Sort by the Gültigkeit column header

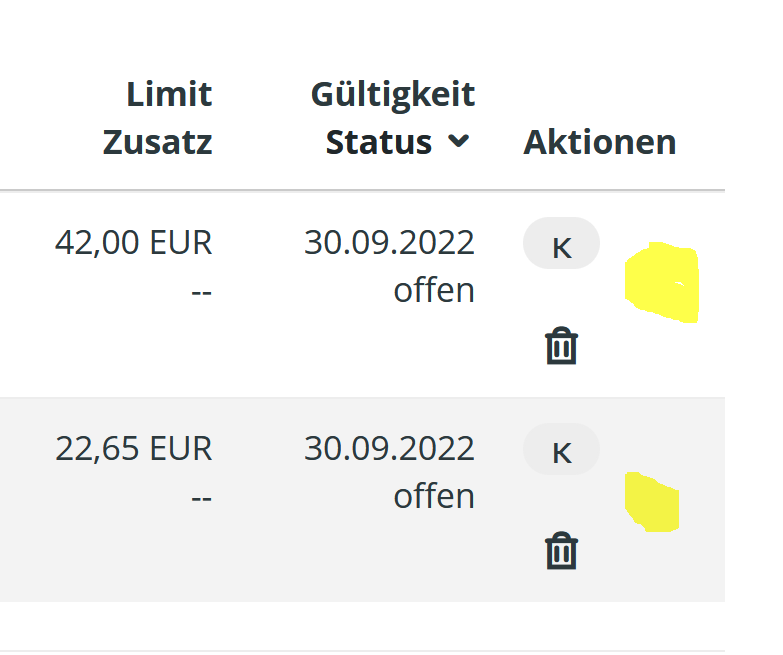coord(392,95)
